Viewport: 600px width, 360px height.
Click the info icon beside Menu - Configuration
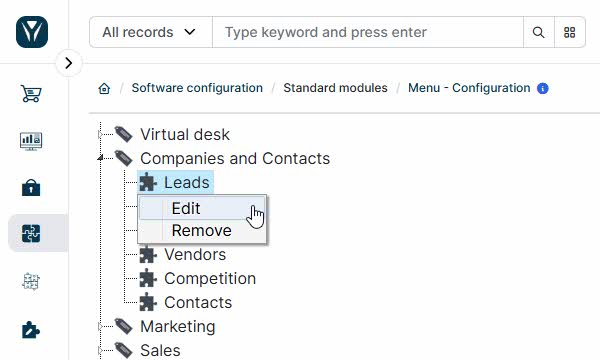click(543, 88)
